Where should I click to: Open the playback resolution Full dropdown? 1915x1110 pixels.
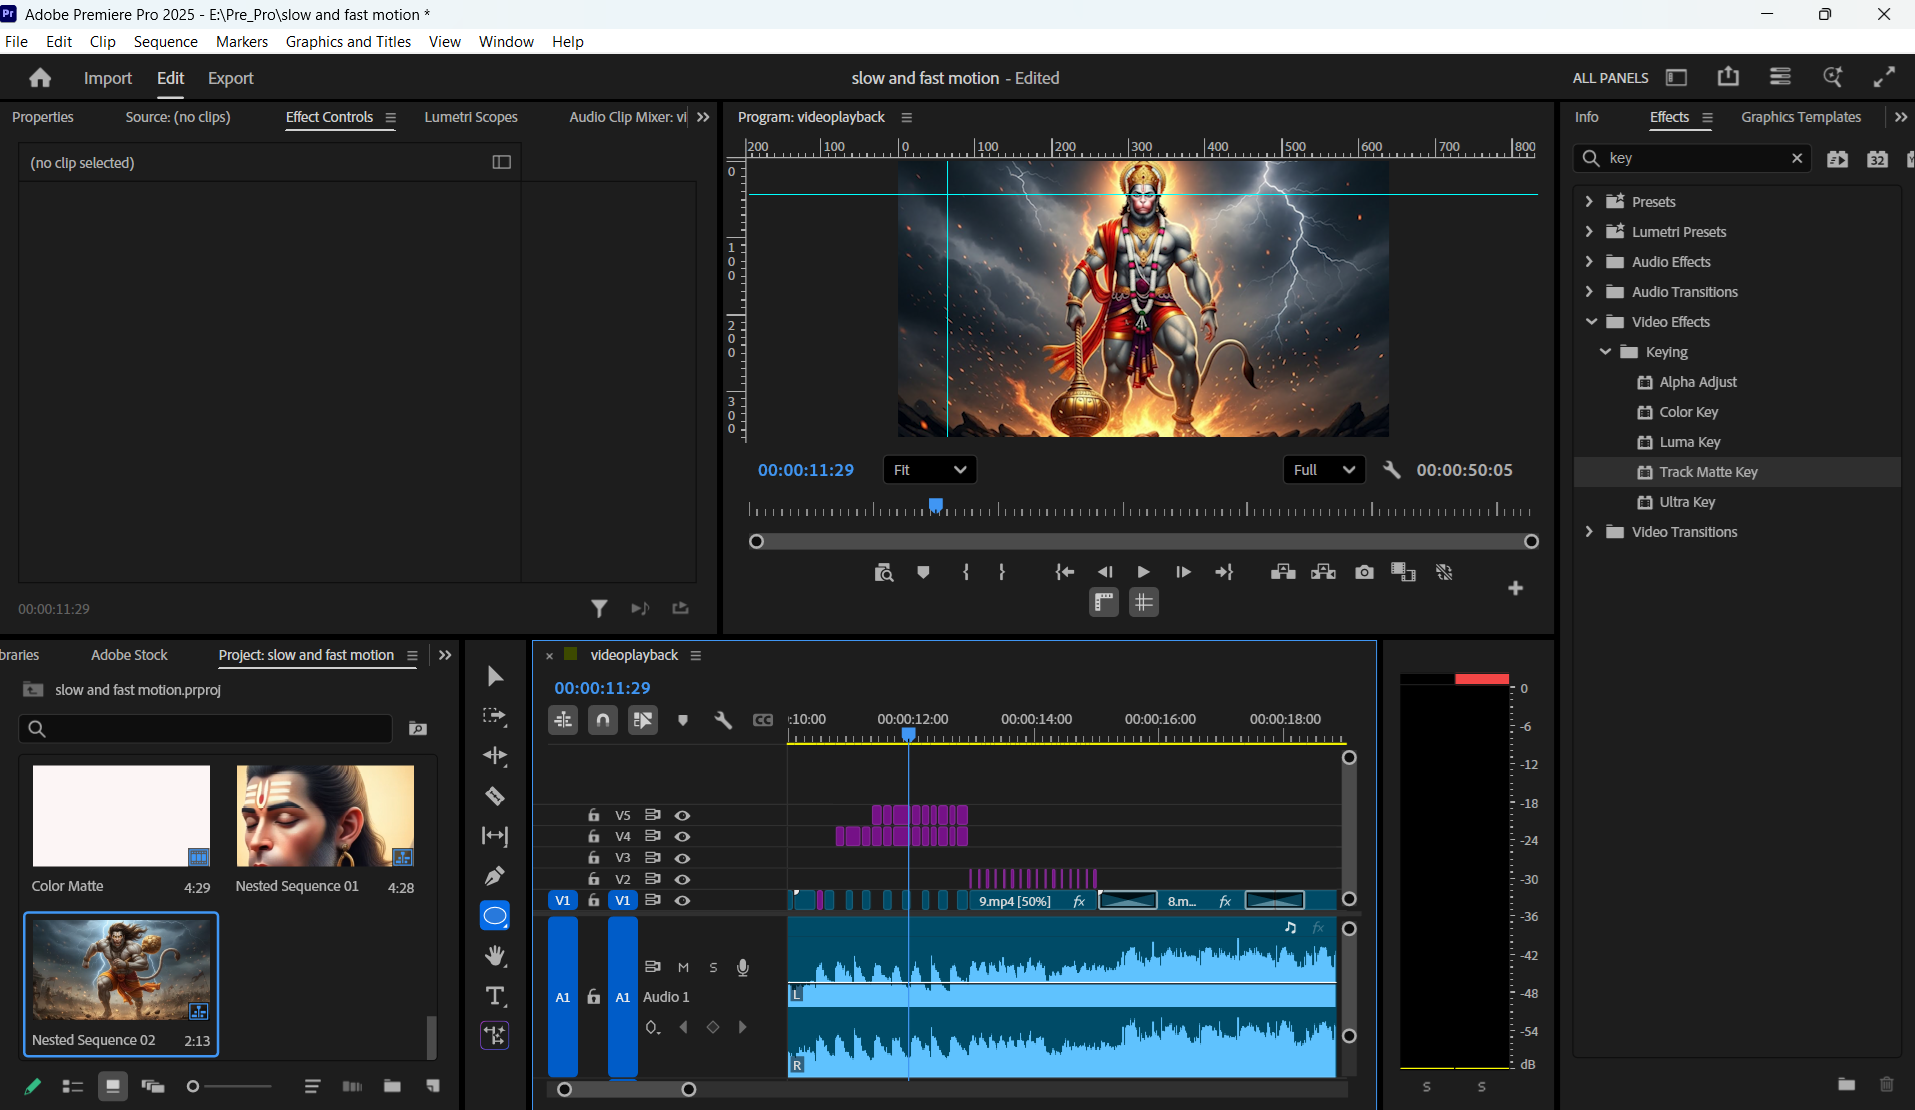point(1323,469)
